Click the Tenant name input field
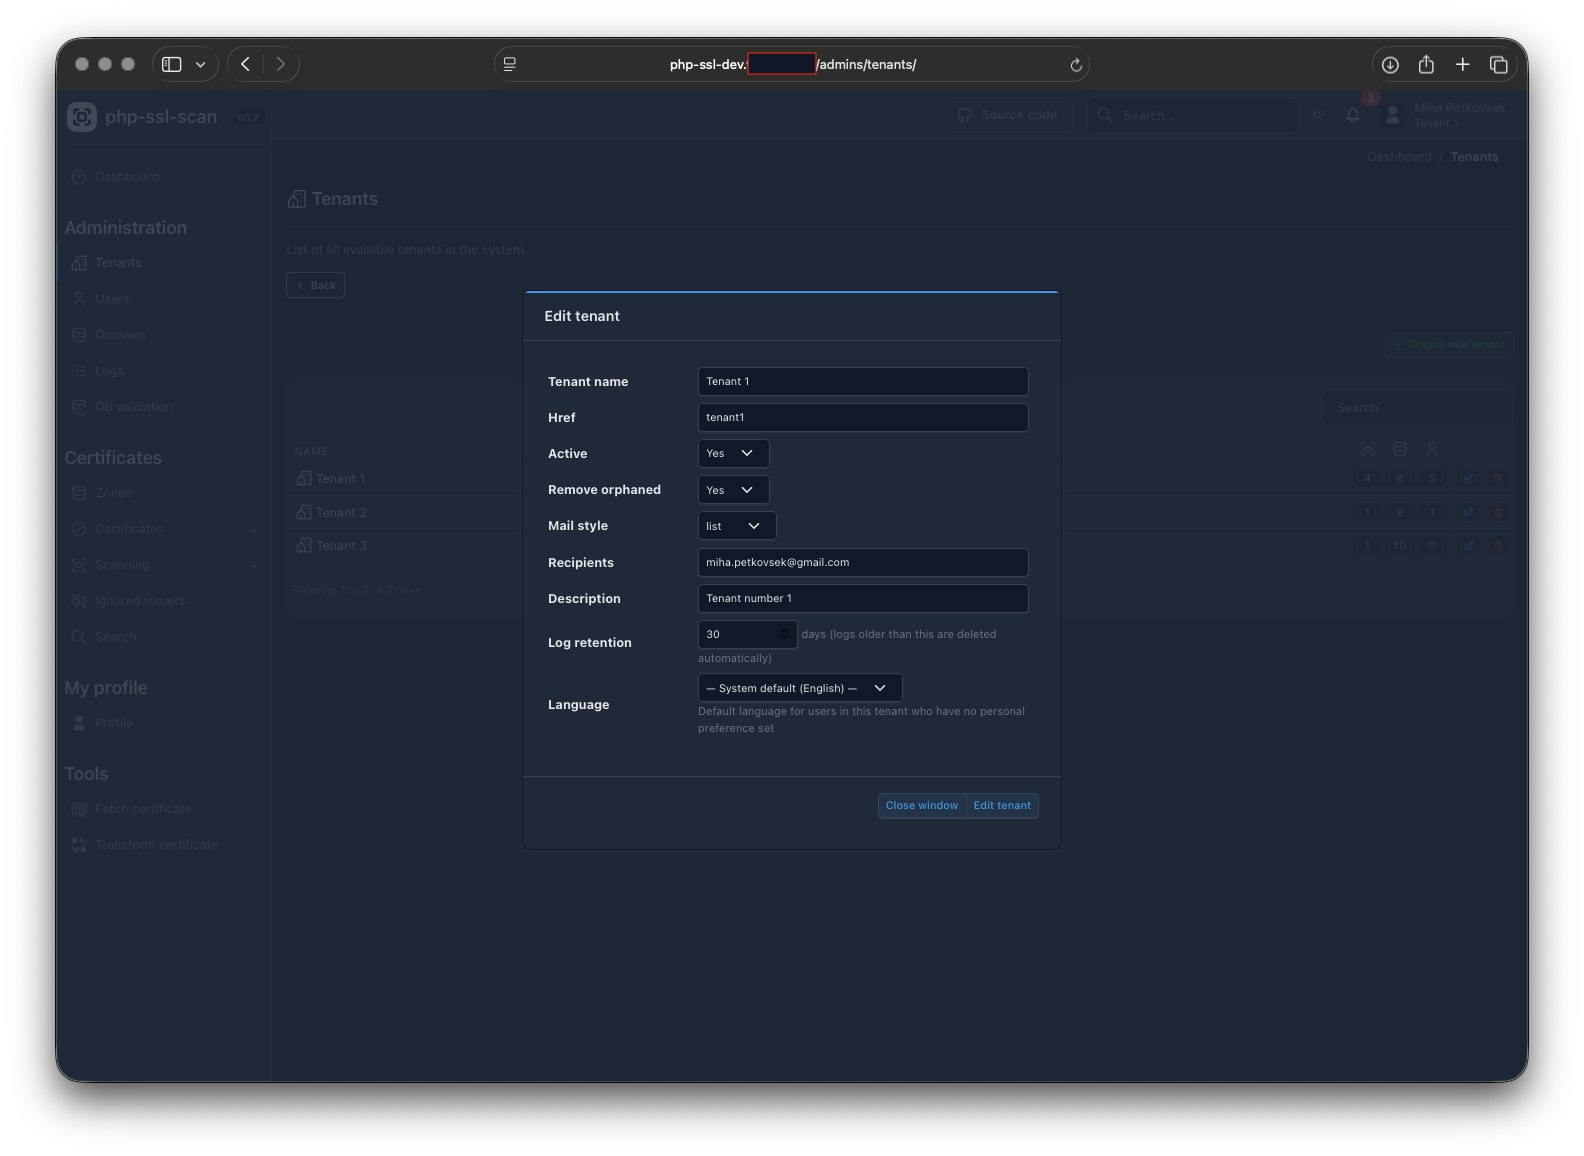Image resolution: width=1584 pixels, height=1156 pixels. click(x=862, y=382)
